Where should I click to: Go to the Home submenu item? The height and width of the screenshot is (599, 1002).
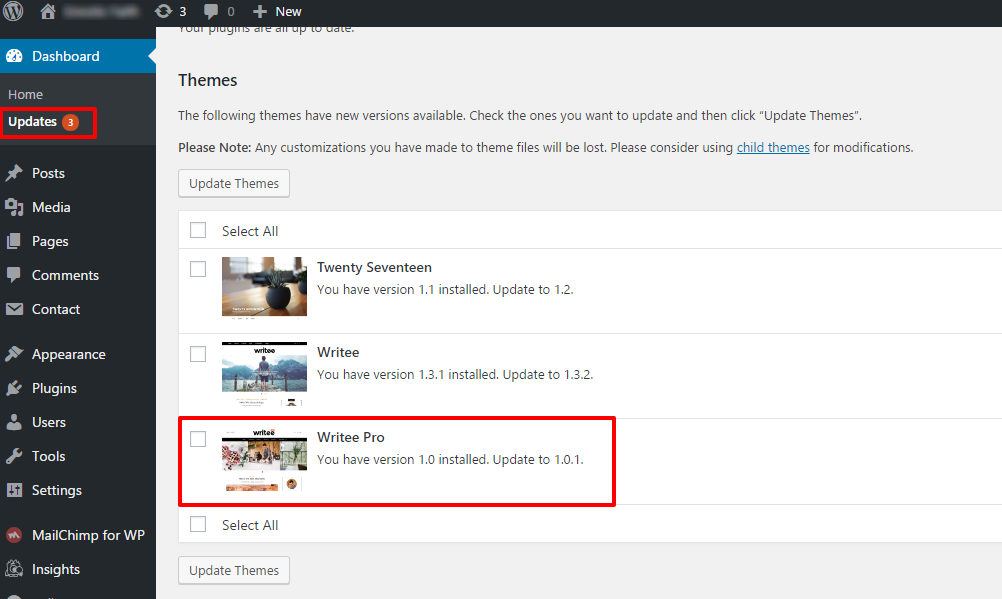(26, 95)
